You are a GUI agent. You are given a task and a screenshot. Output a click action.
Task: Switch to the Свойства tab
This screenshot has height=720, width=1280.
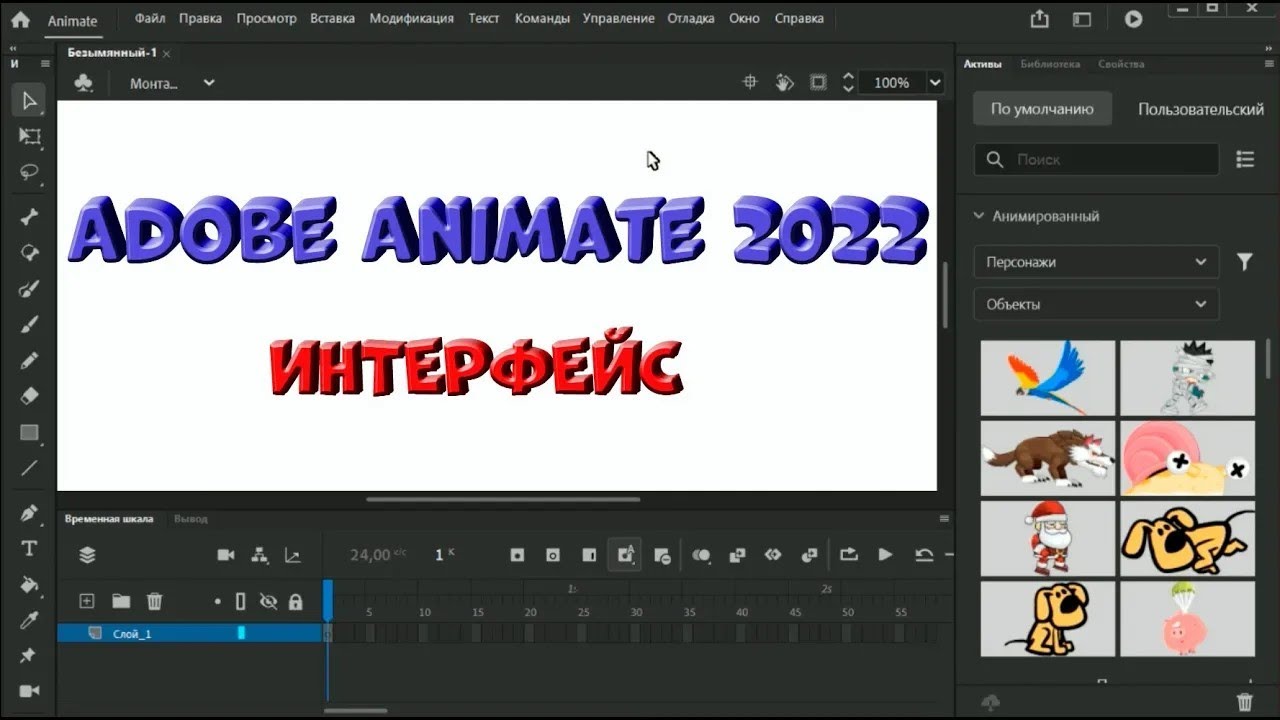pyautogui.click(x=1121, y=64)
